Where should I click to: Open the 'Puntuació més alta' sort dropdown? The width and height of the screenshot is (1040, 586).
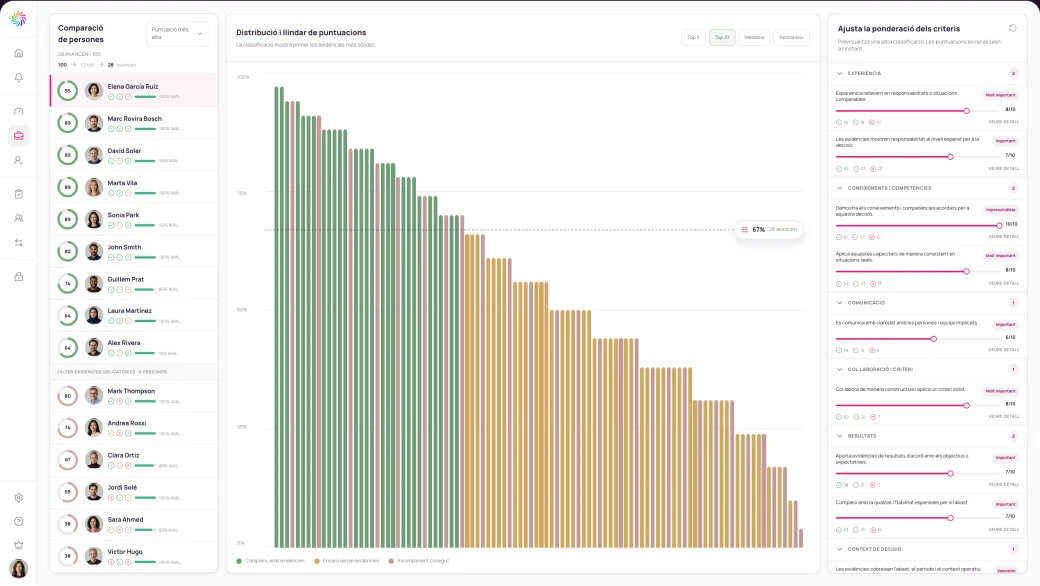[177, 34]
